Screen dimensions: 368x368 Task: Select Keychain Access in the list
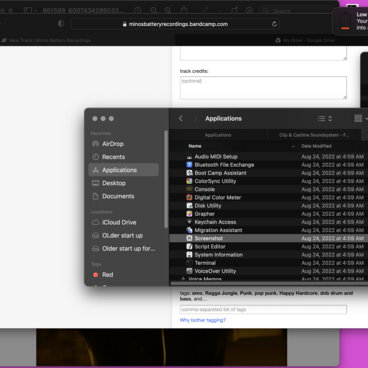215,222
